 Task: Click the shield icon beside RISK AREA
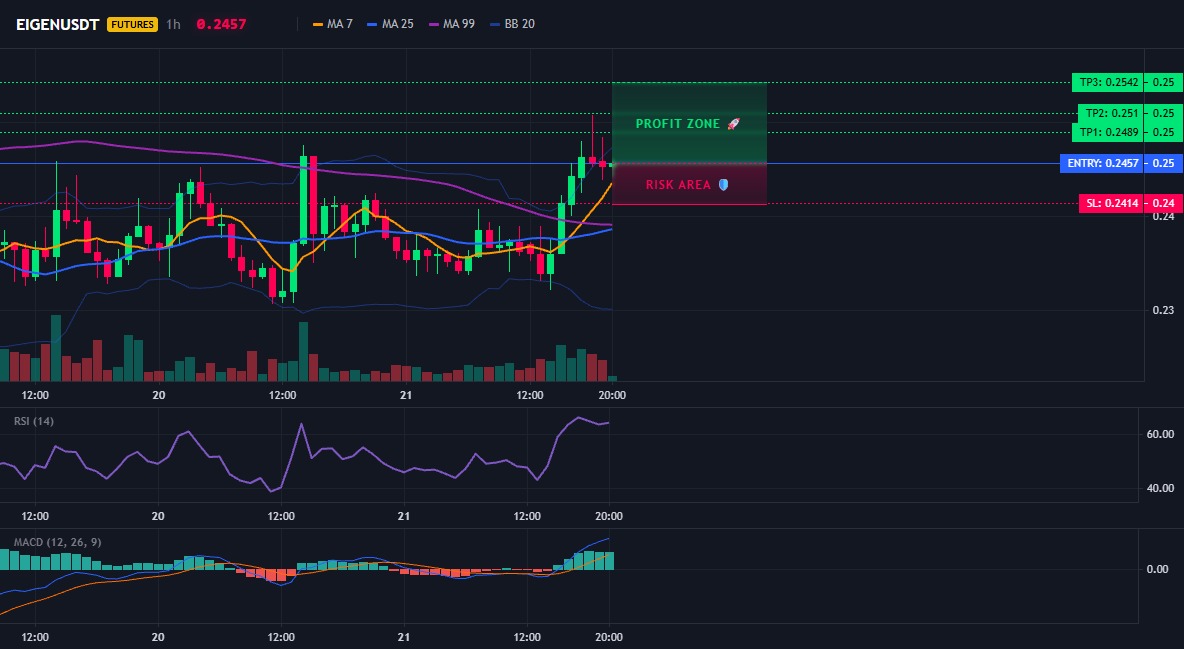[723, 184]
